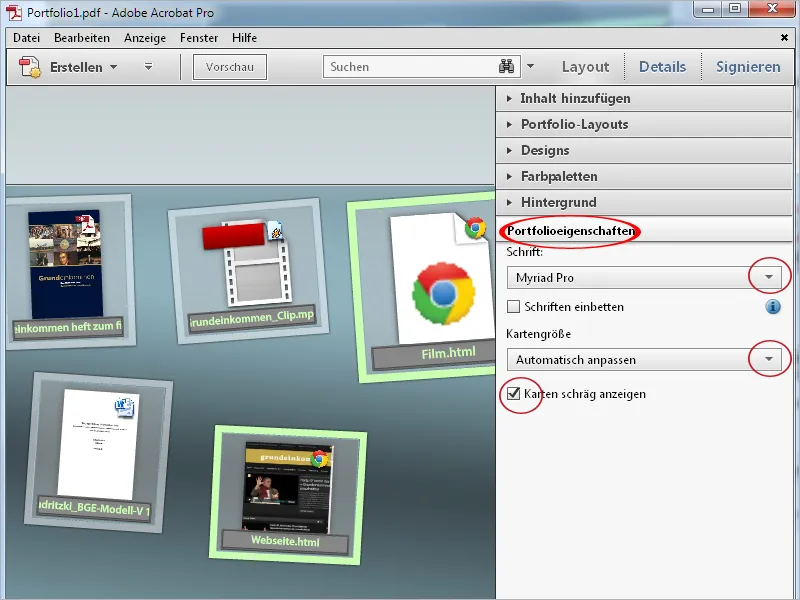Select the BGE-Modell Word document card
The height and width of the screenshot is (600, 800).
[97, 453]
